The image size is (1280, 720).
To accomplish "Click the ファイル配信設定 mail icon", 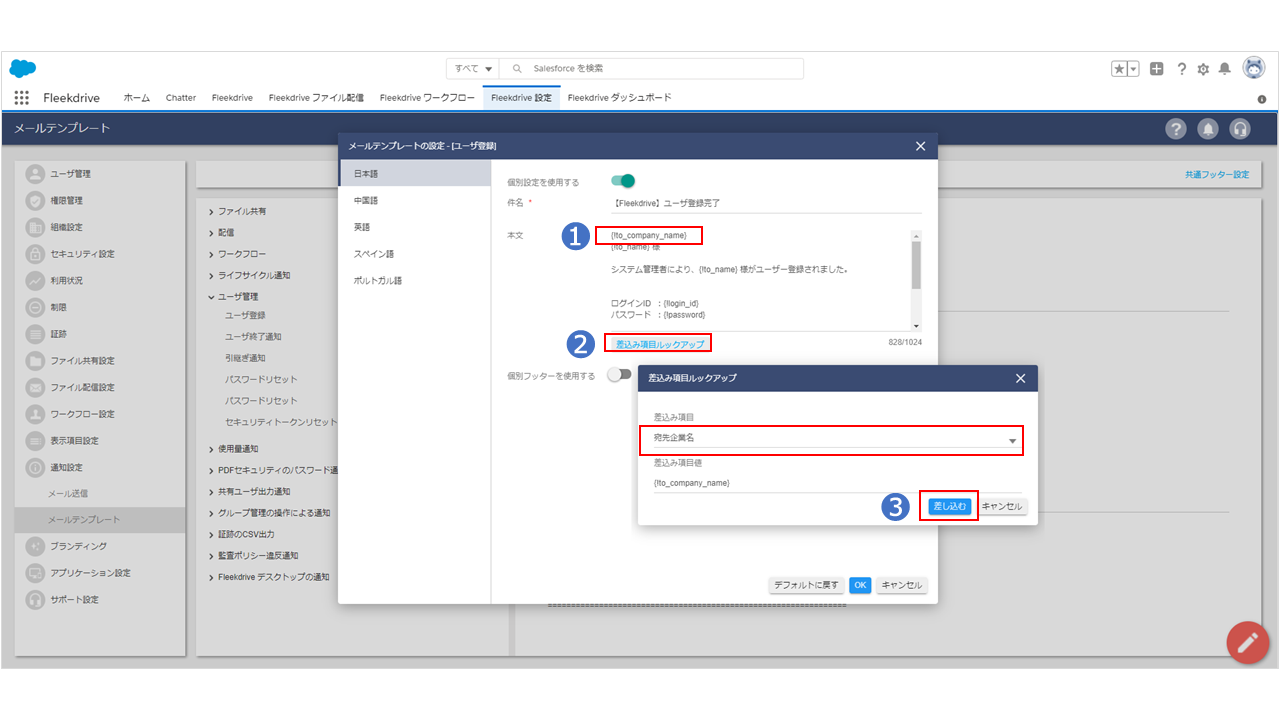I will point(36,387).
